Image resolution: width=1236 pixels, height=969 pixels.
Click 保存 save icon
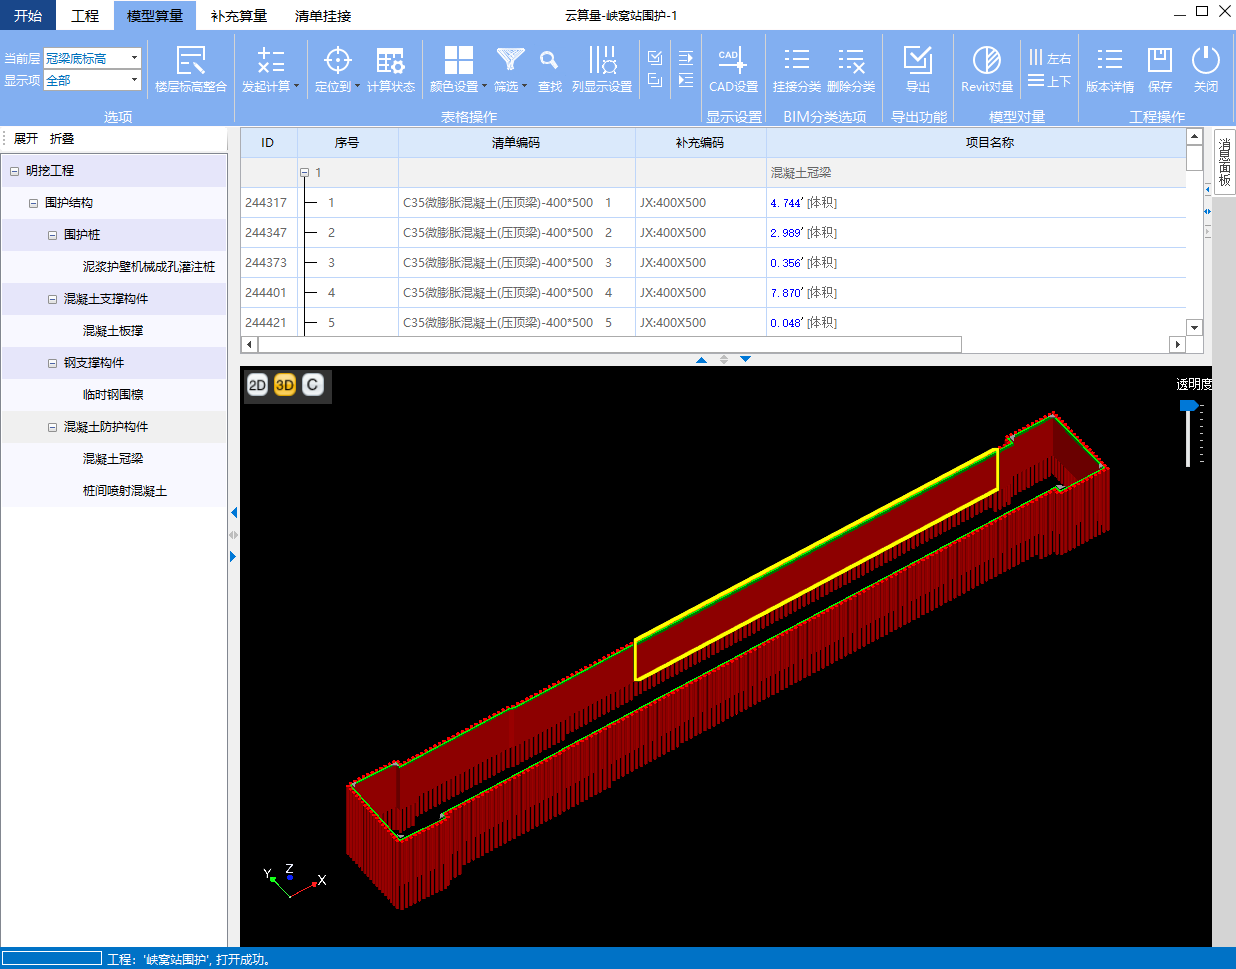(1160, 61)
